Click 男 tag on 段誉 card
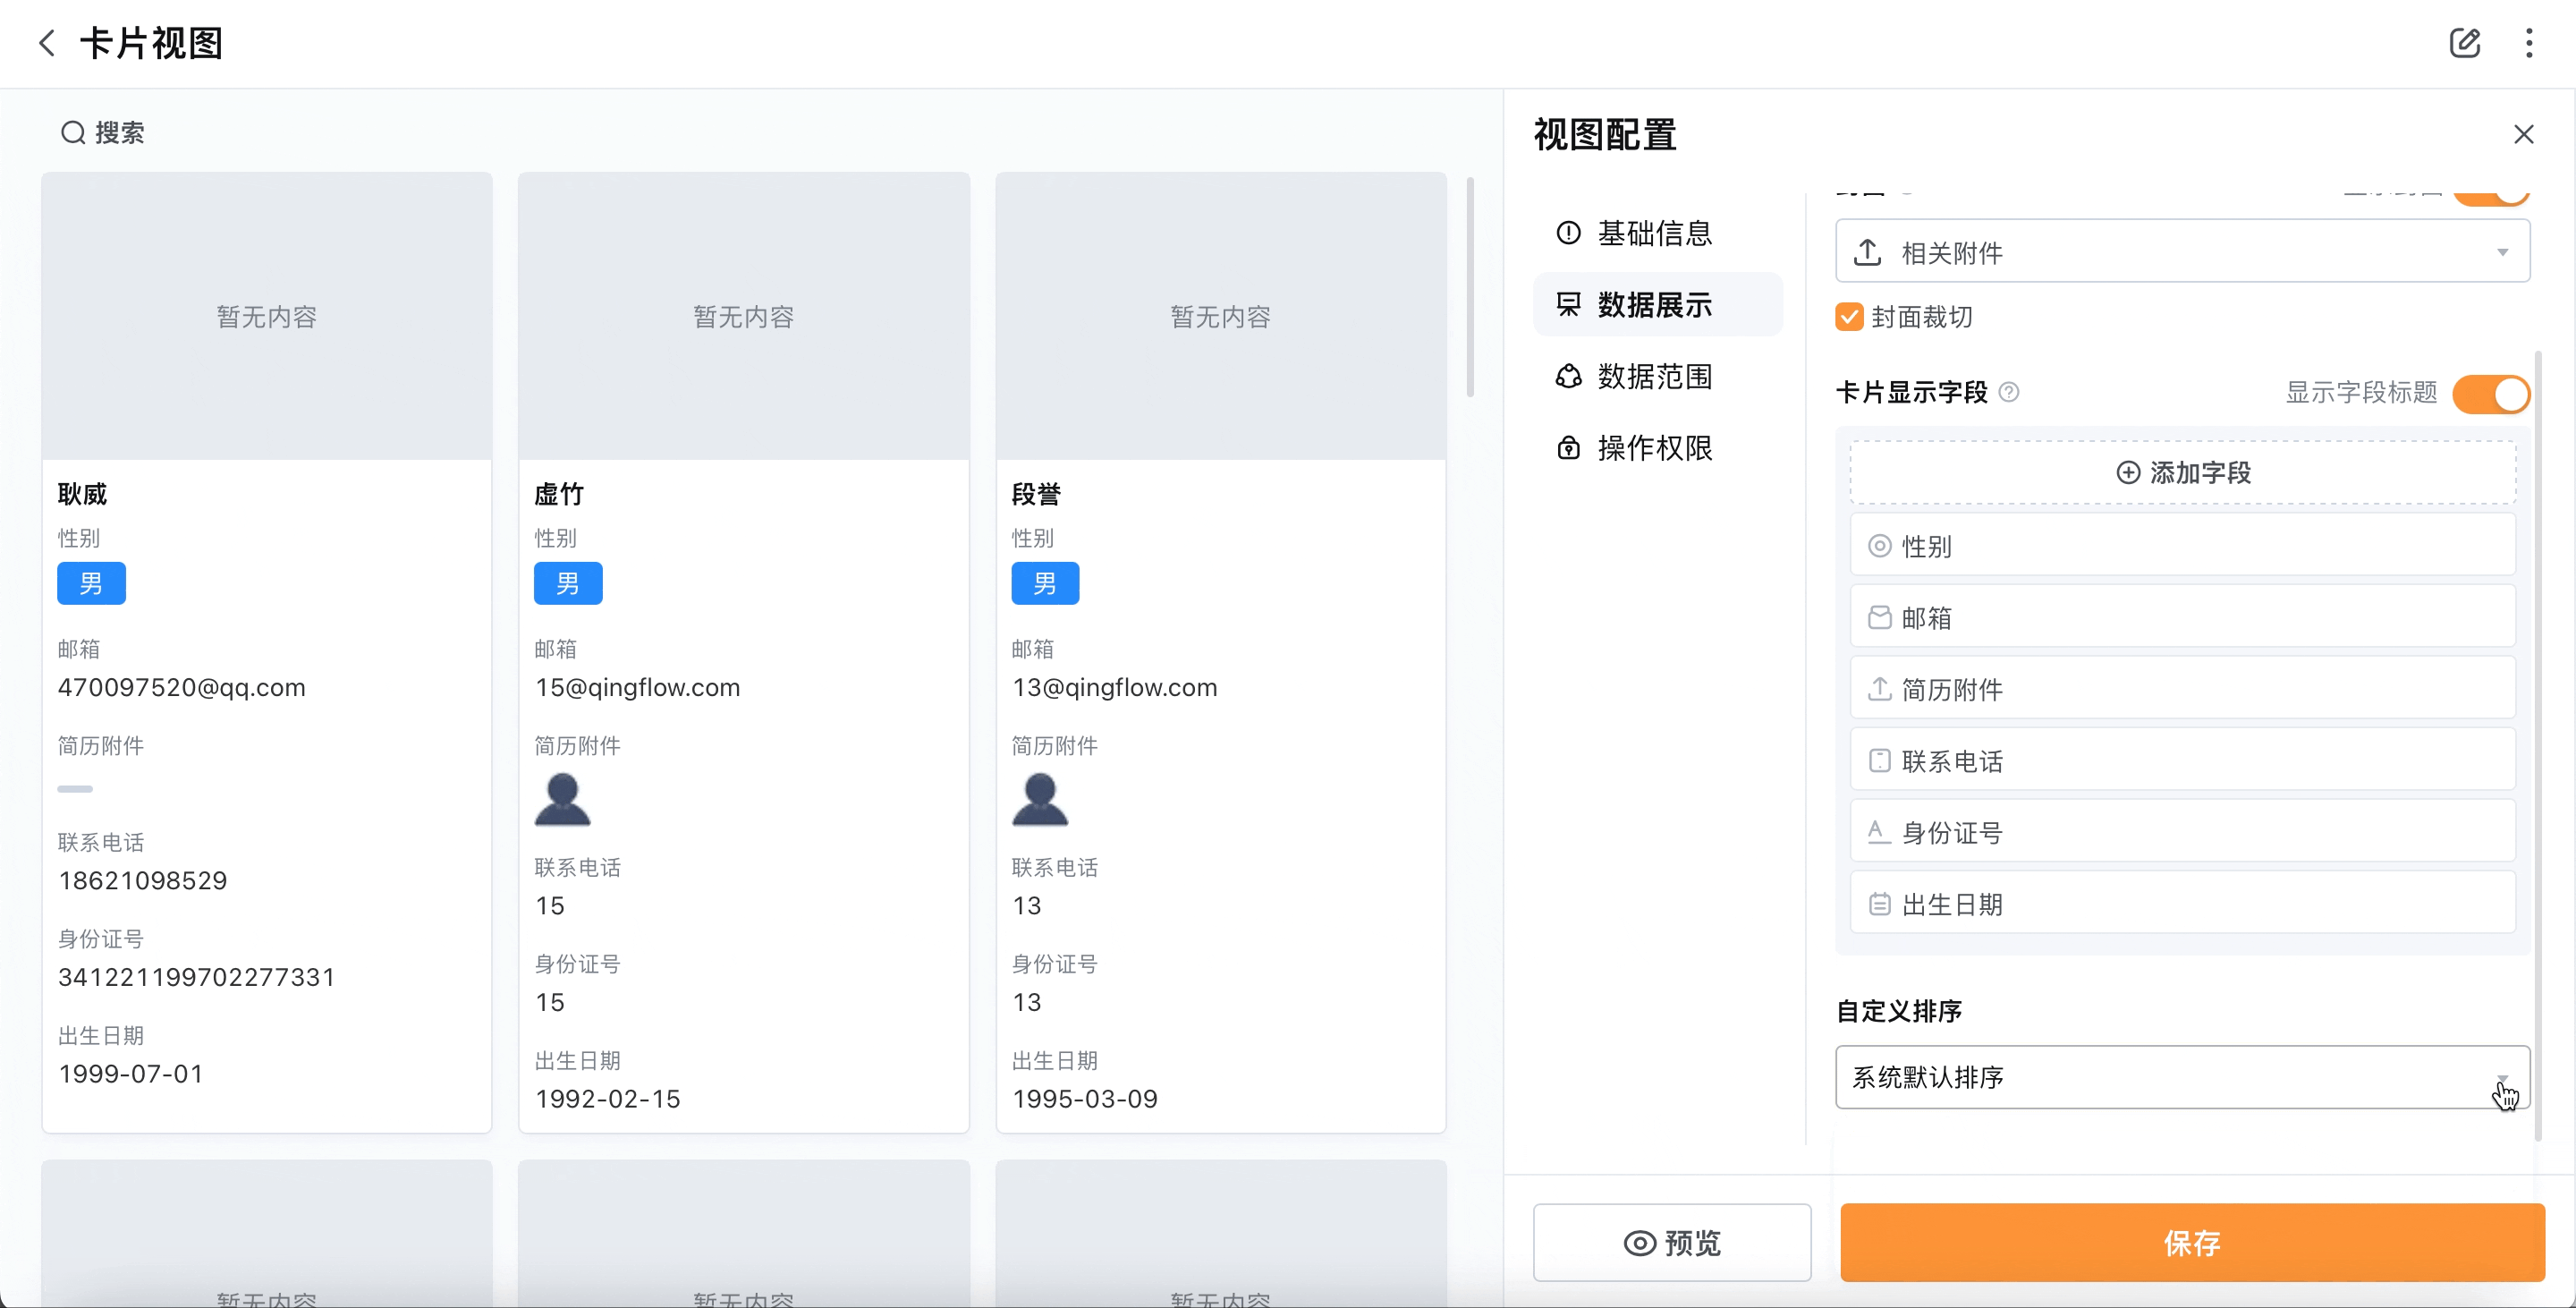2576x1308 pixels. (1045, 583)
